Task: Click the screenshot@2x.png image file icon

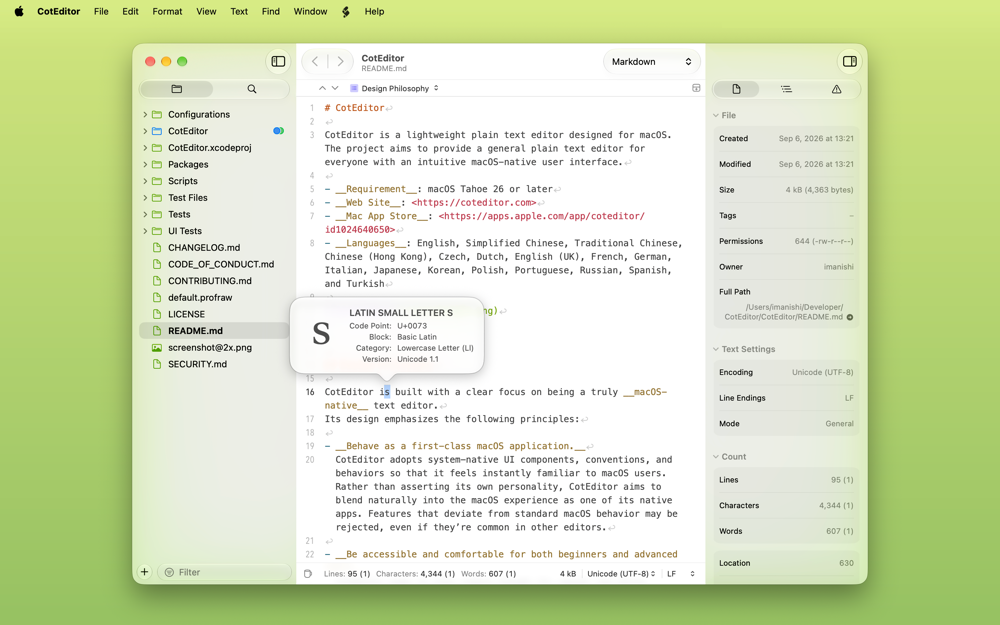Action: click(x=157, y=348)
